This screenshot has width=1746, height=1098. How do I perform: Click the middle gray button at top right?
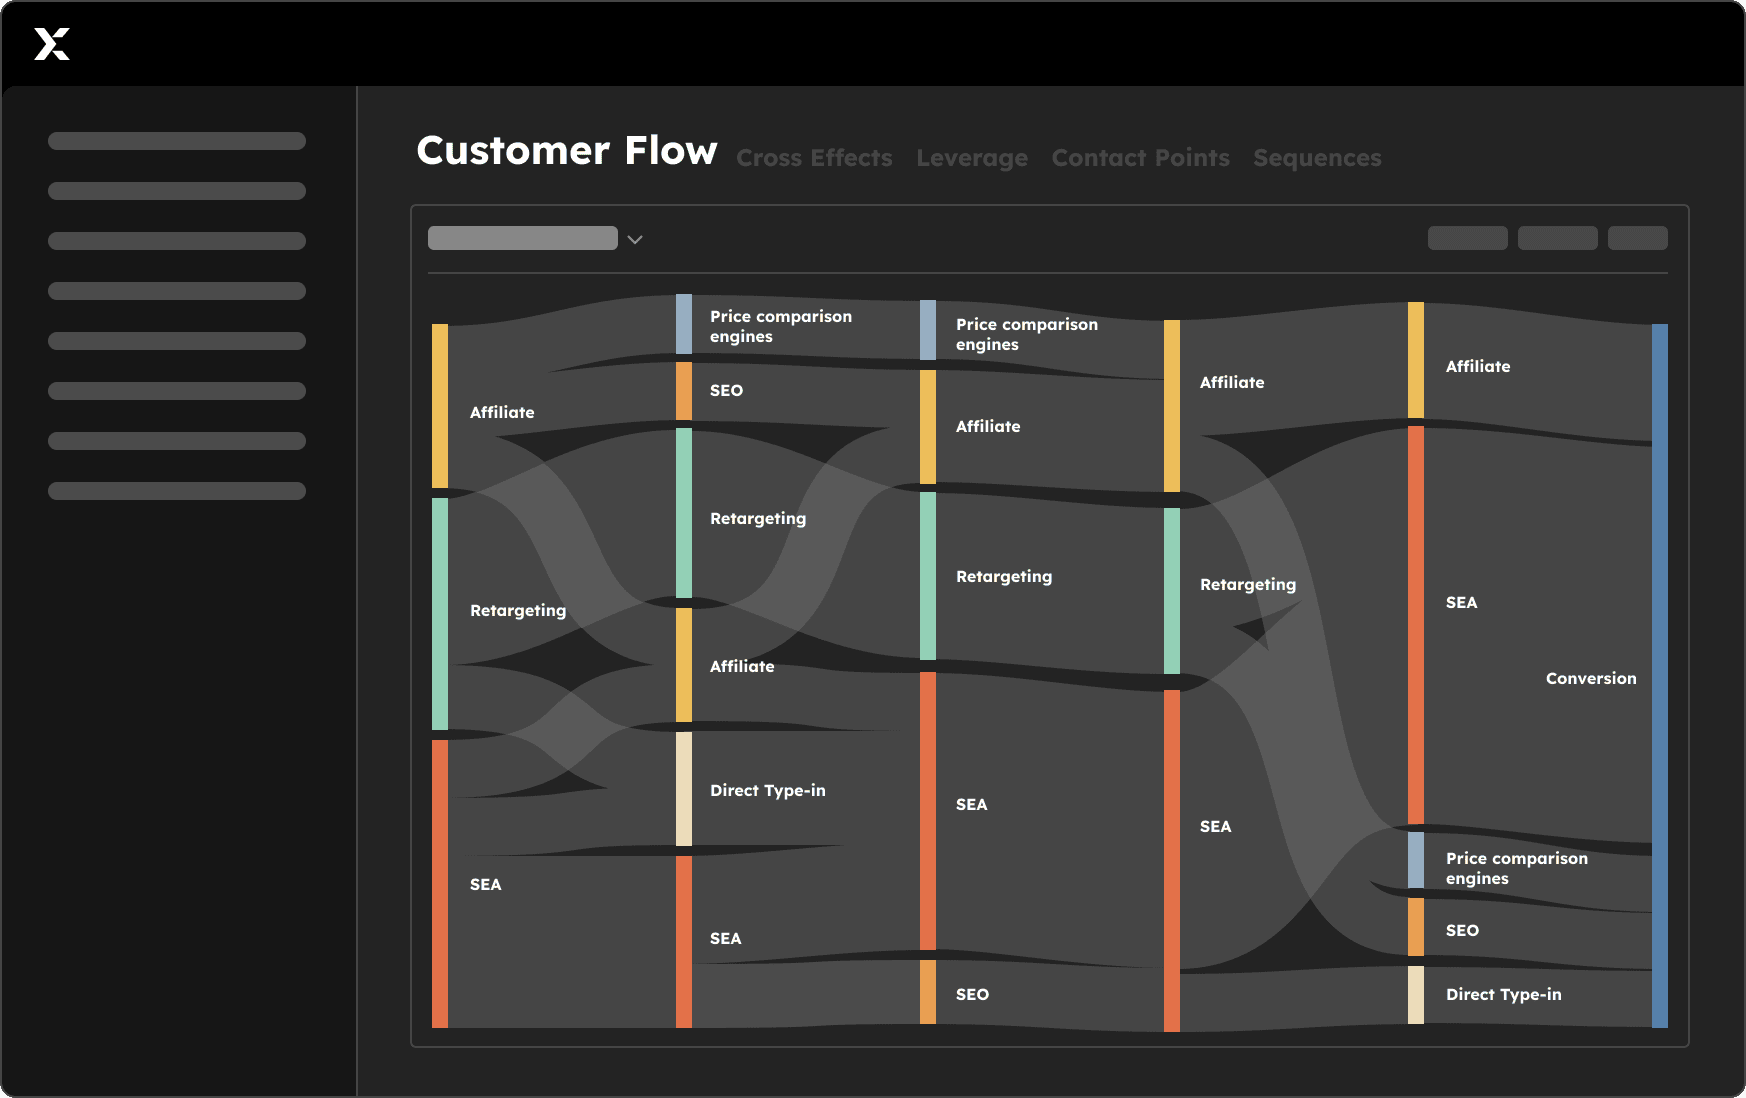(x=1557, y=238)
